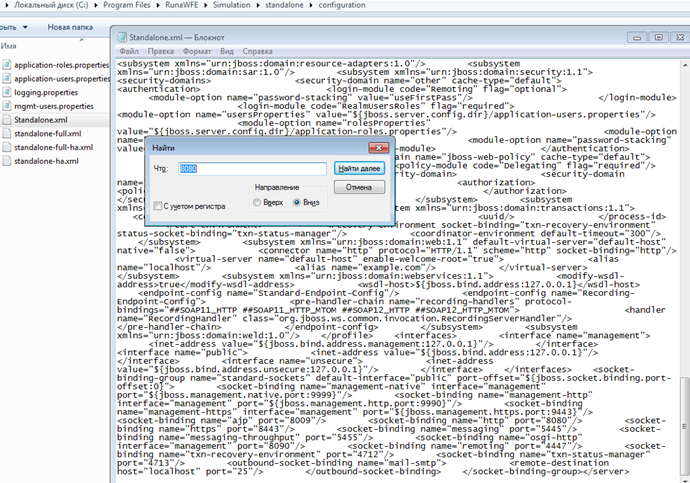Screen dimensions: 690x483
Task: Focus the Что search input field
Action: point(253,169)
